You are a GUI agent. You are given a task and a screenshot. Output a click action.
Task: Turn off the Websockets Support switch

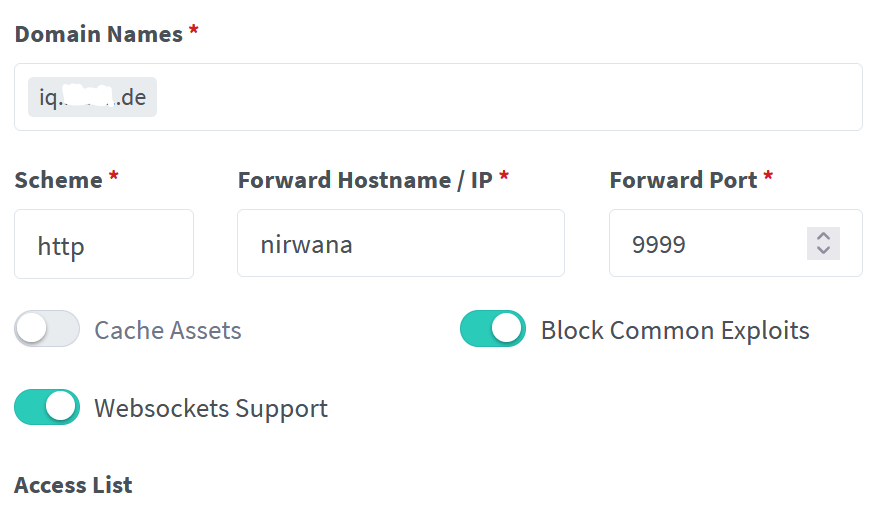(x=47, y=407)
